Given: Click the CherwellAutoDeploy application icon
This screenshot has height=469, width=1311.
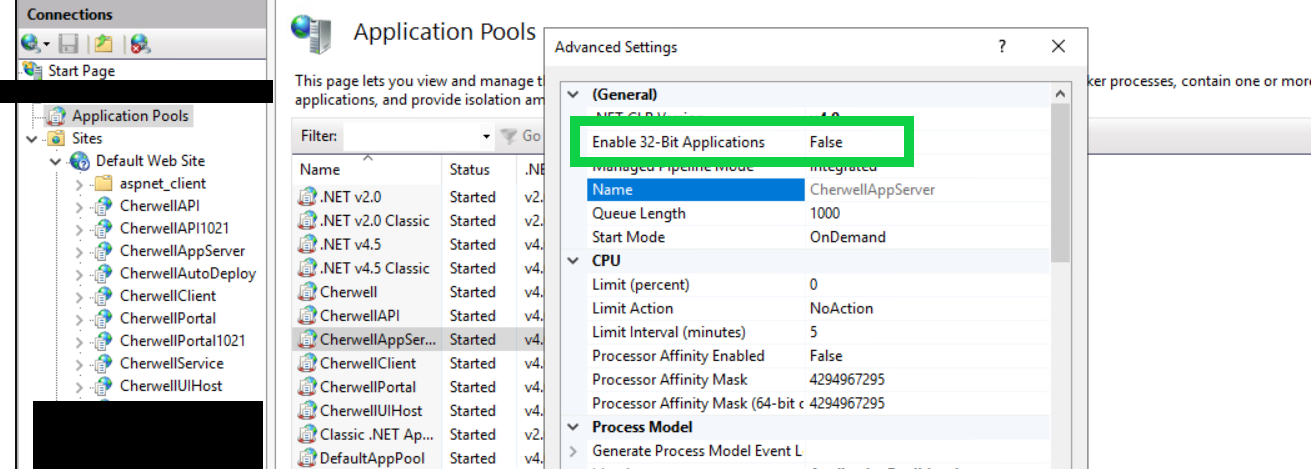Looking at the screenshot, I should (103, 273).
